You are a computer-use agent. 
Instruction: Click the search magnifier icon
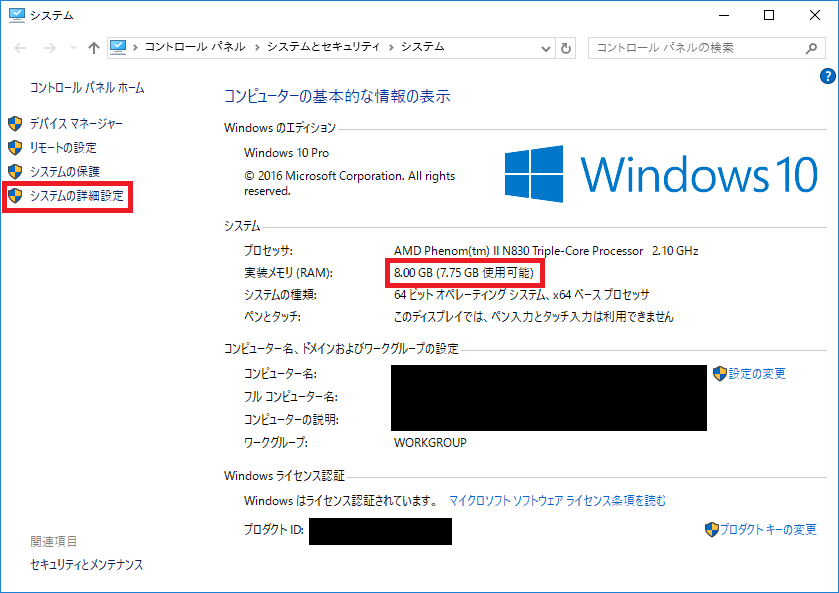point(811,48)
